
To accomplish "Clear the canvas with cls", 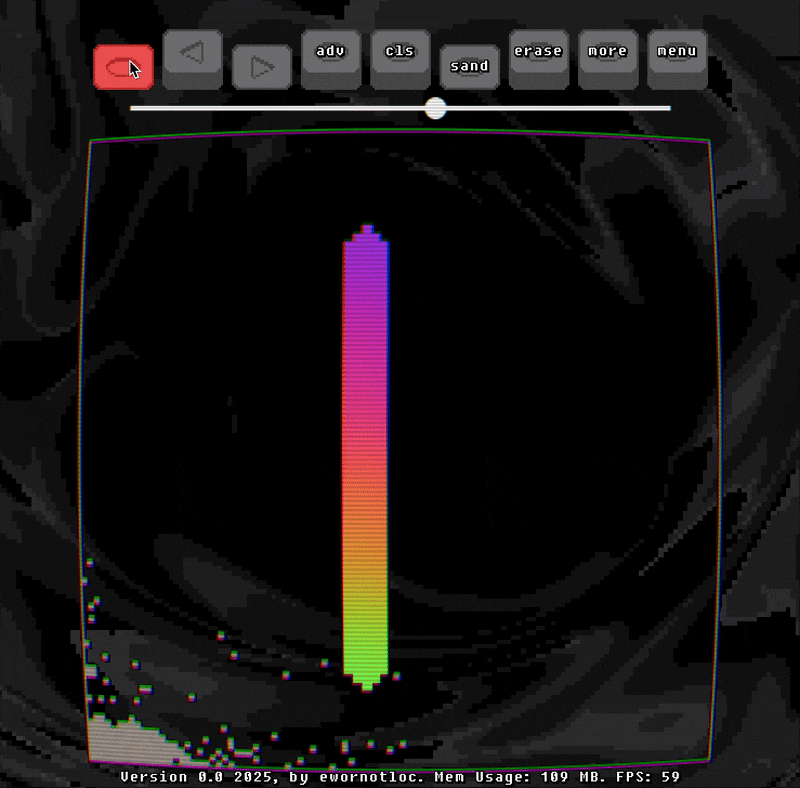I will click(x=400, y=60).
